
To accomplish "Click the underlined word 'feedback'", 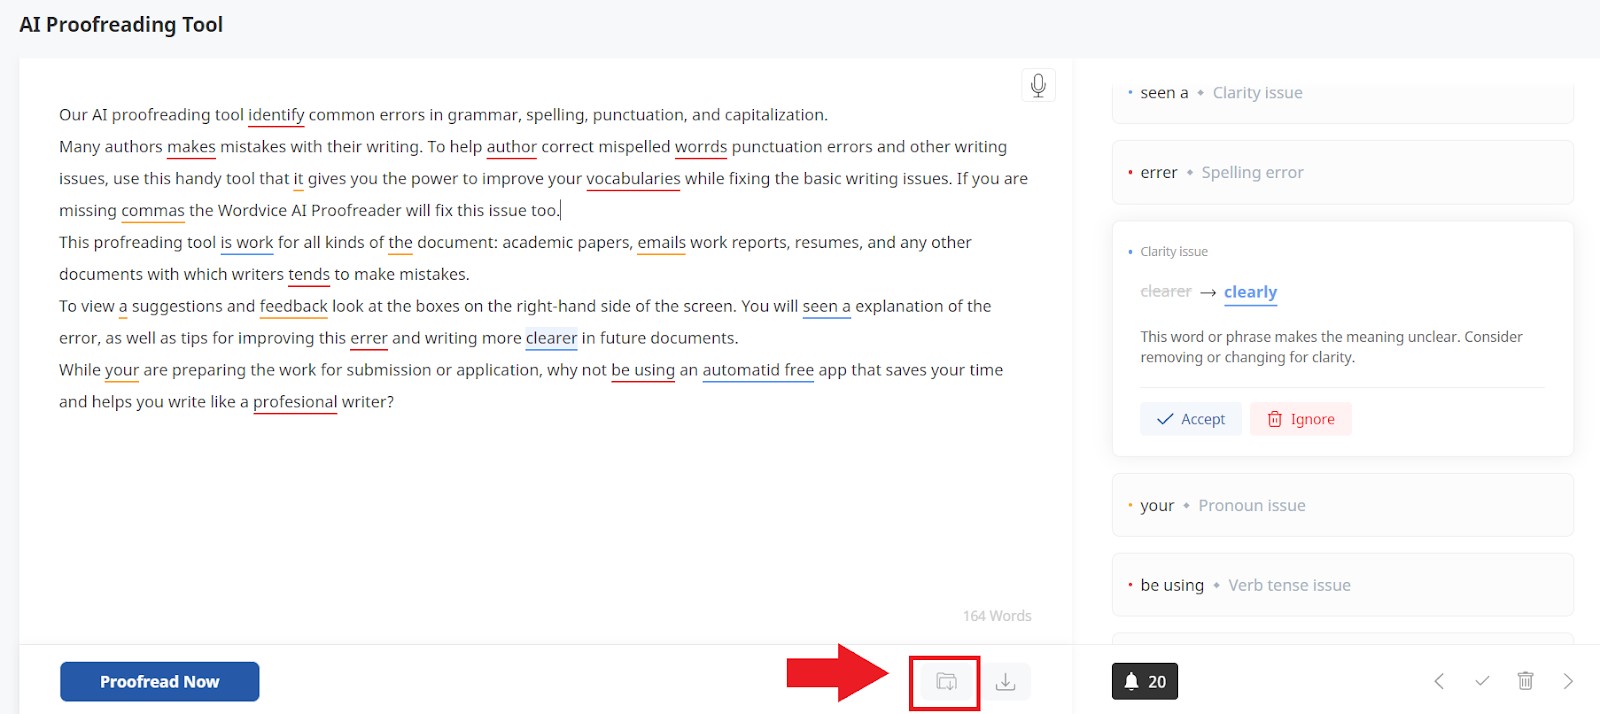I will point(294,307).
